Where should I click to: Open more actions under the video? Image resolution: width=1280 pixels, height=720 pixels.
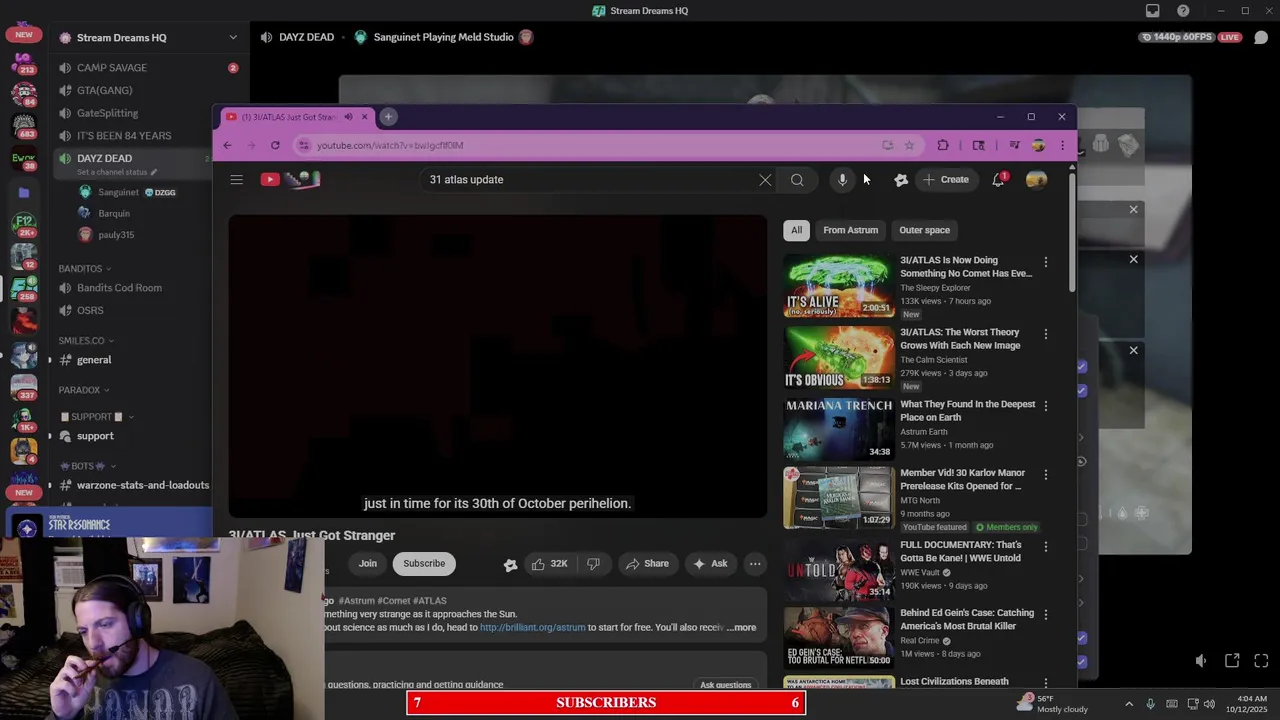pyautogui.click(x=755, y=564)
